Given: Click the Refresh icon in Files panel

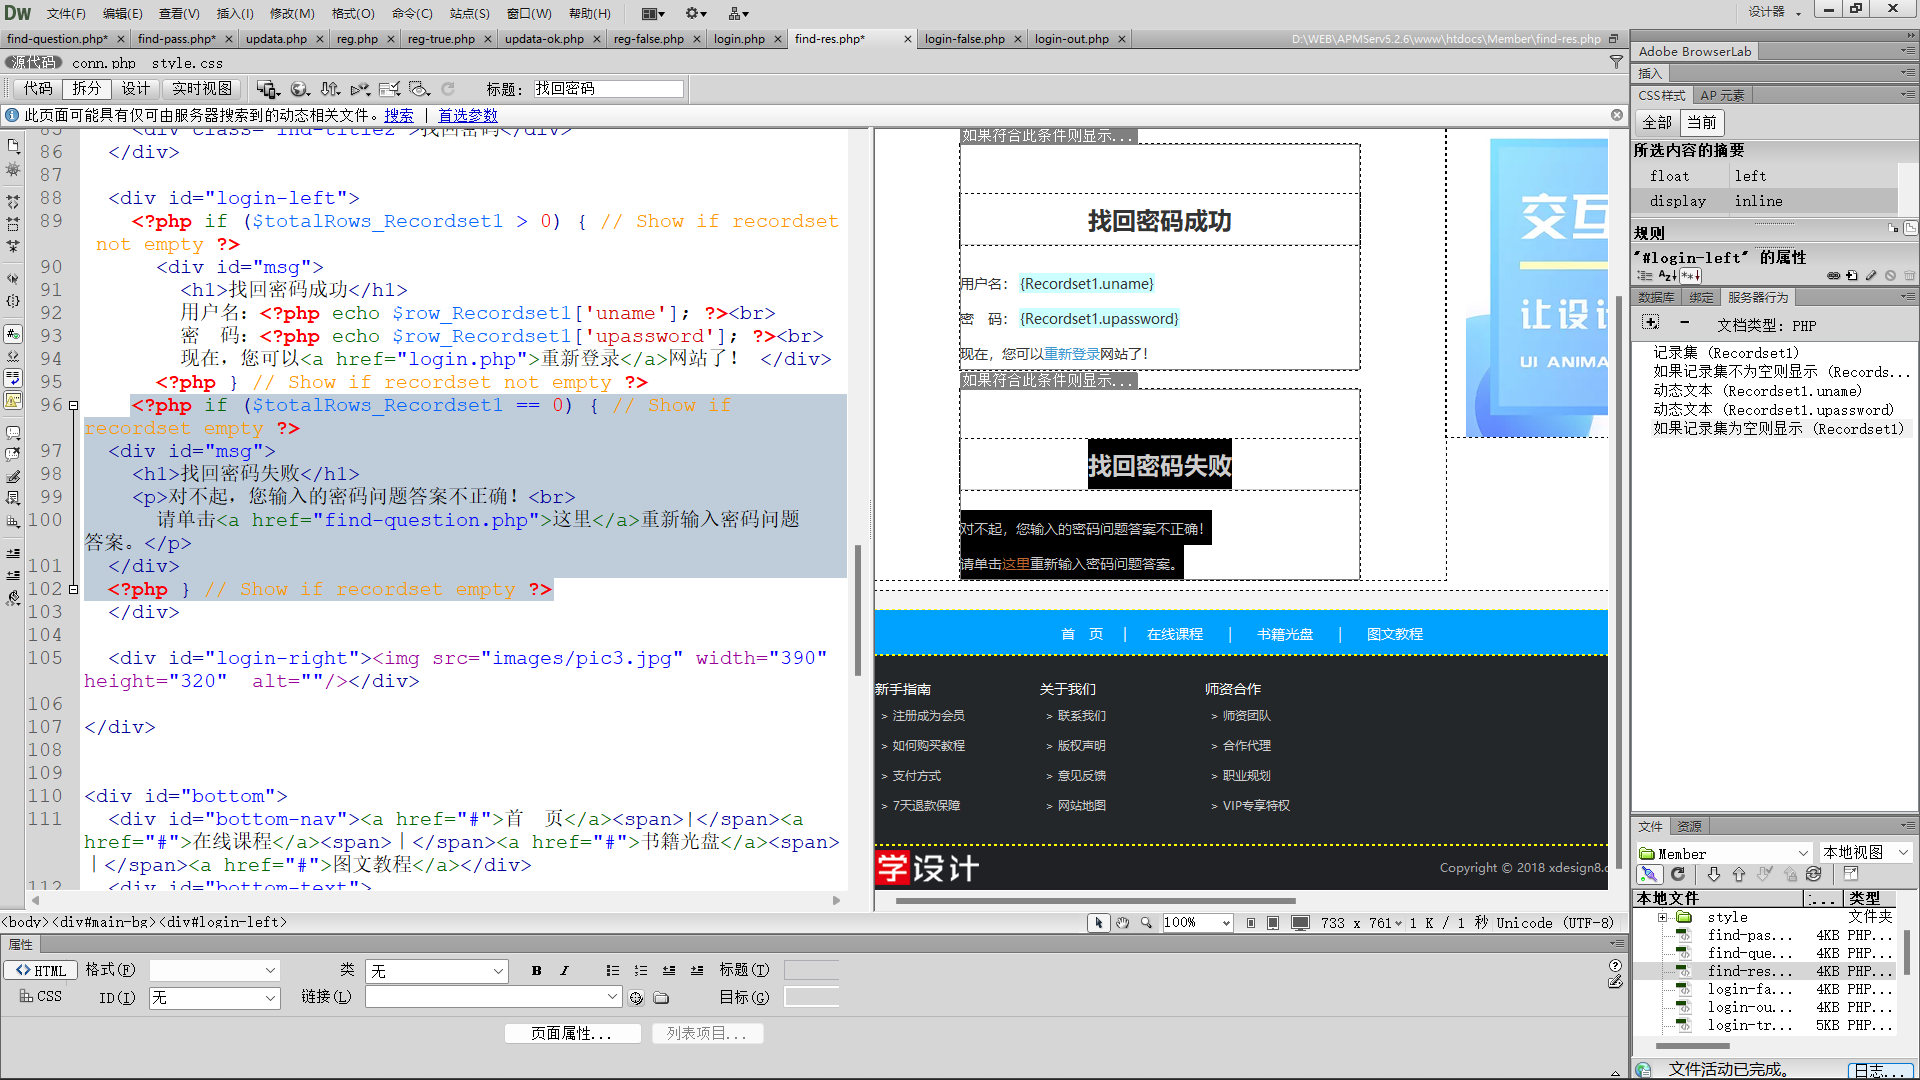Looking at the screenshot, I should click(x=1678, y=874).
